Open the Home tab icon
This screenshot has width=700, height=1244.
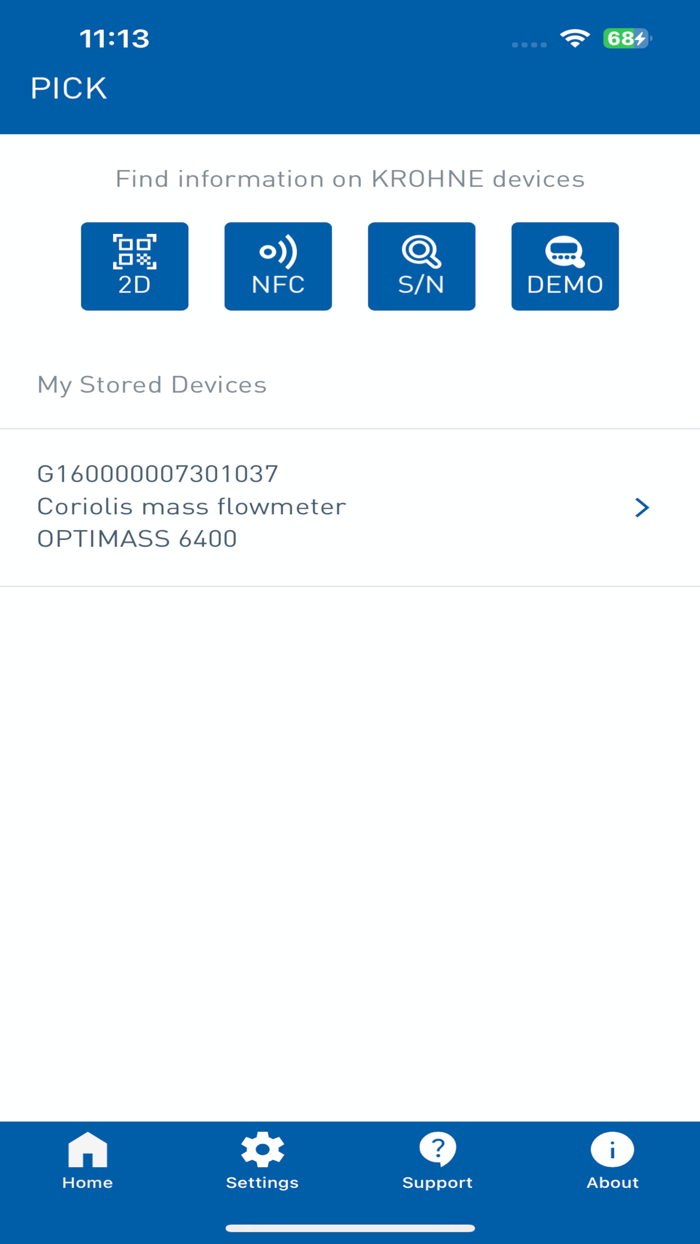pyautogui.click(x=87, y=1150)
